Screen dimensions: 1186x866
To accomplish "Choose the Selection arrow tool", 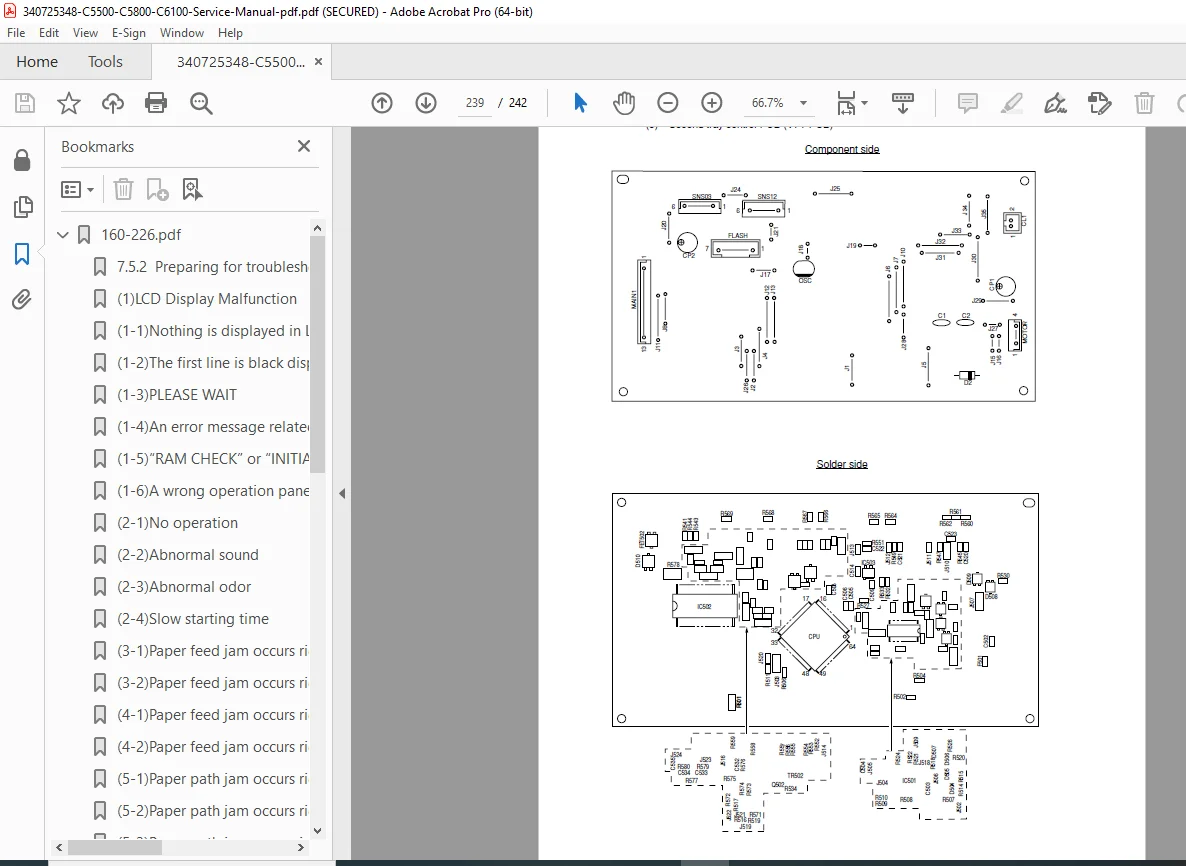I will tap(580, 103).
